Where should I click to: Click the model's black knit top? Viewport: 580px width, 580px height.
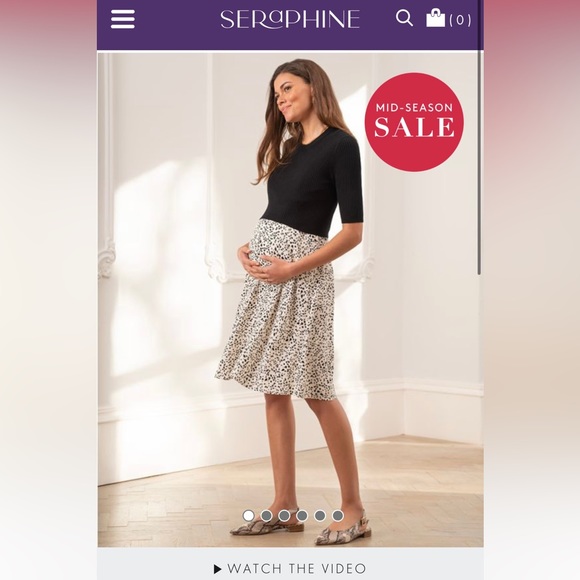click(x=314, y=183)
